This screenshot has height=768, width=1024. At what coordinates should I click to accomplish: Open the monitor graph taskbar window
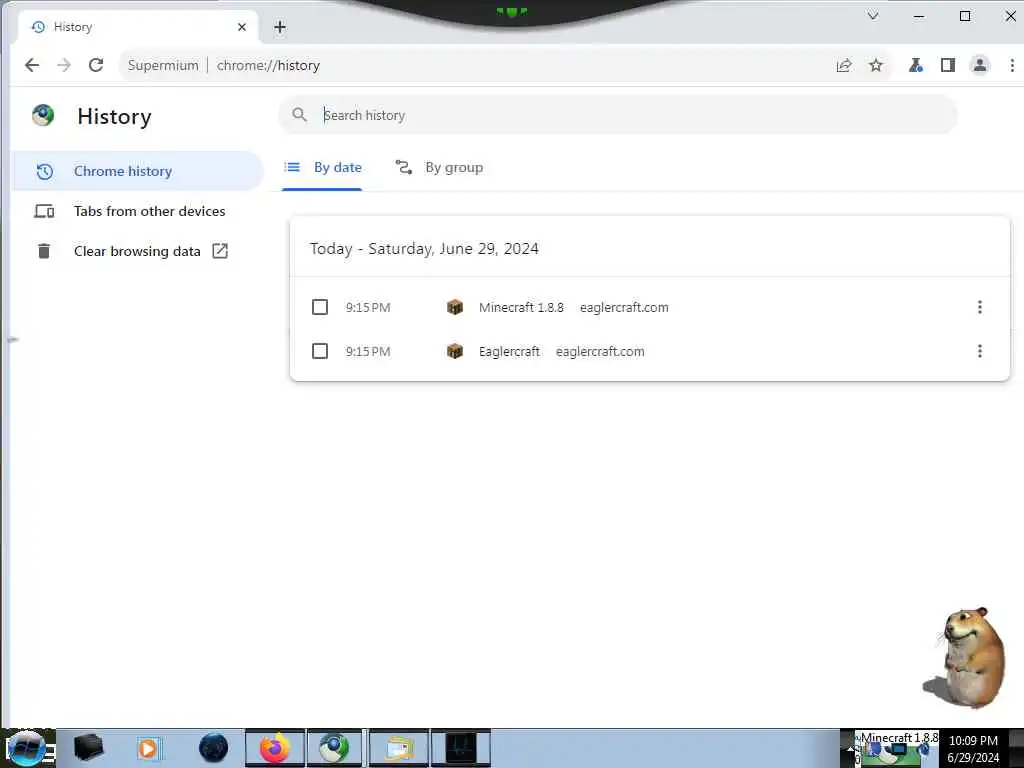pyautogui.click(x=460, y=748)
